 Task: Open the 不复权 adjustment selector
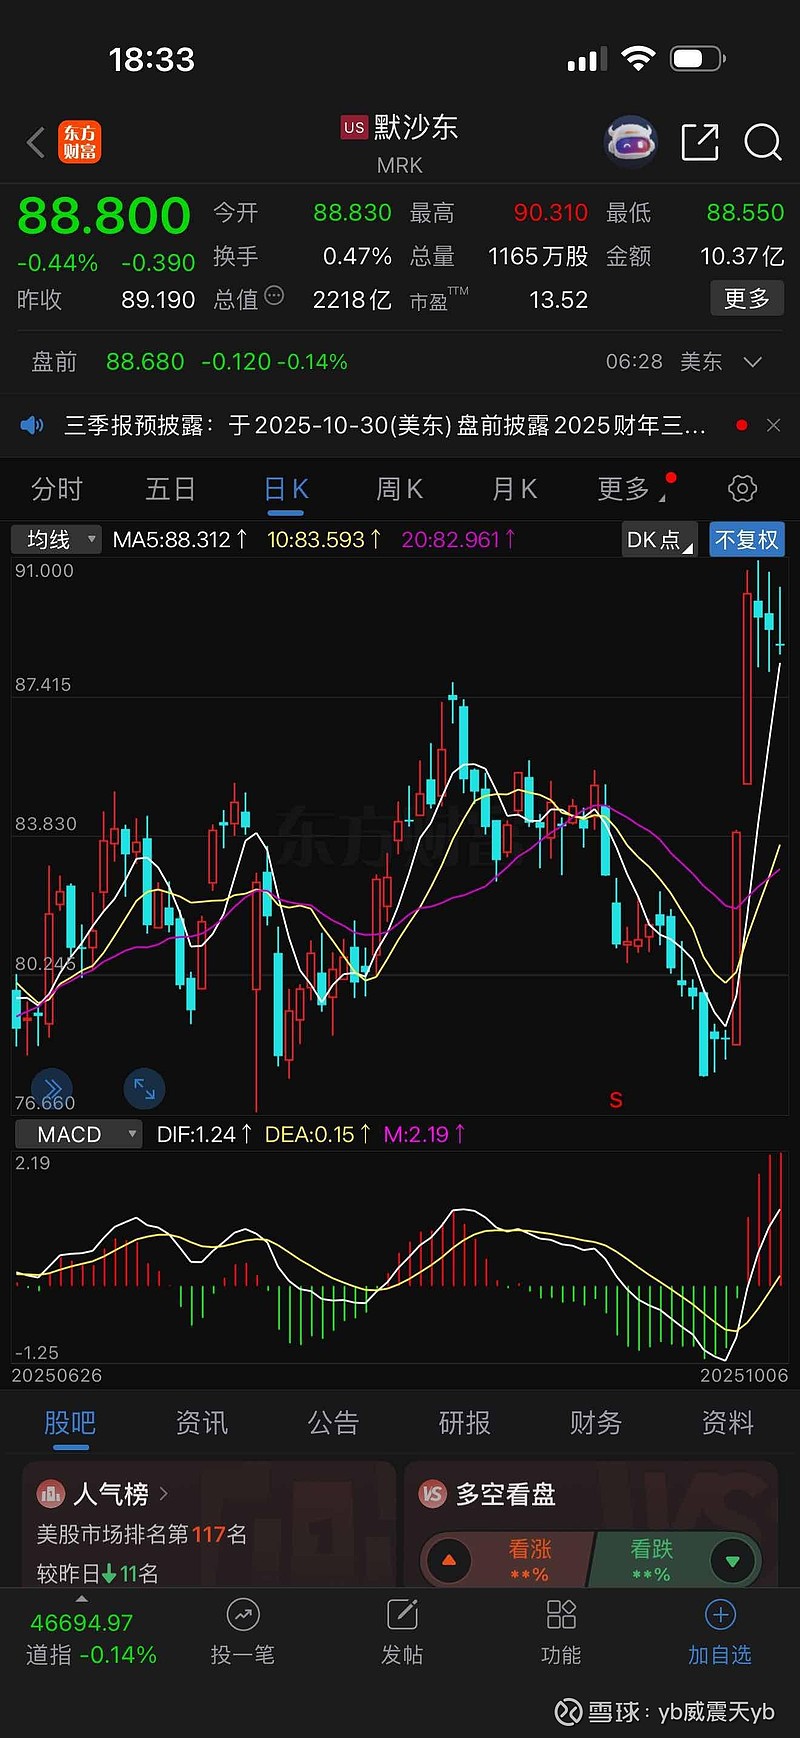tap(746, 540)
